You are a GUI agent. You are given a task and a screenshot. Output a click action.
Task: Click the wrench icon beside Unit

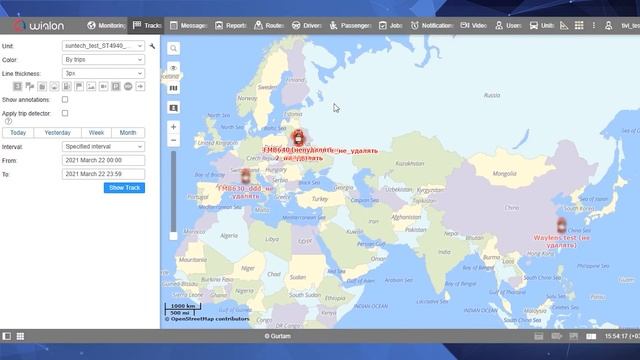pyautogui.click(x=152, y=46)
